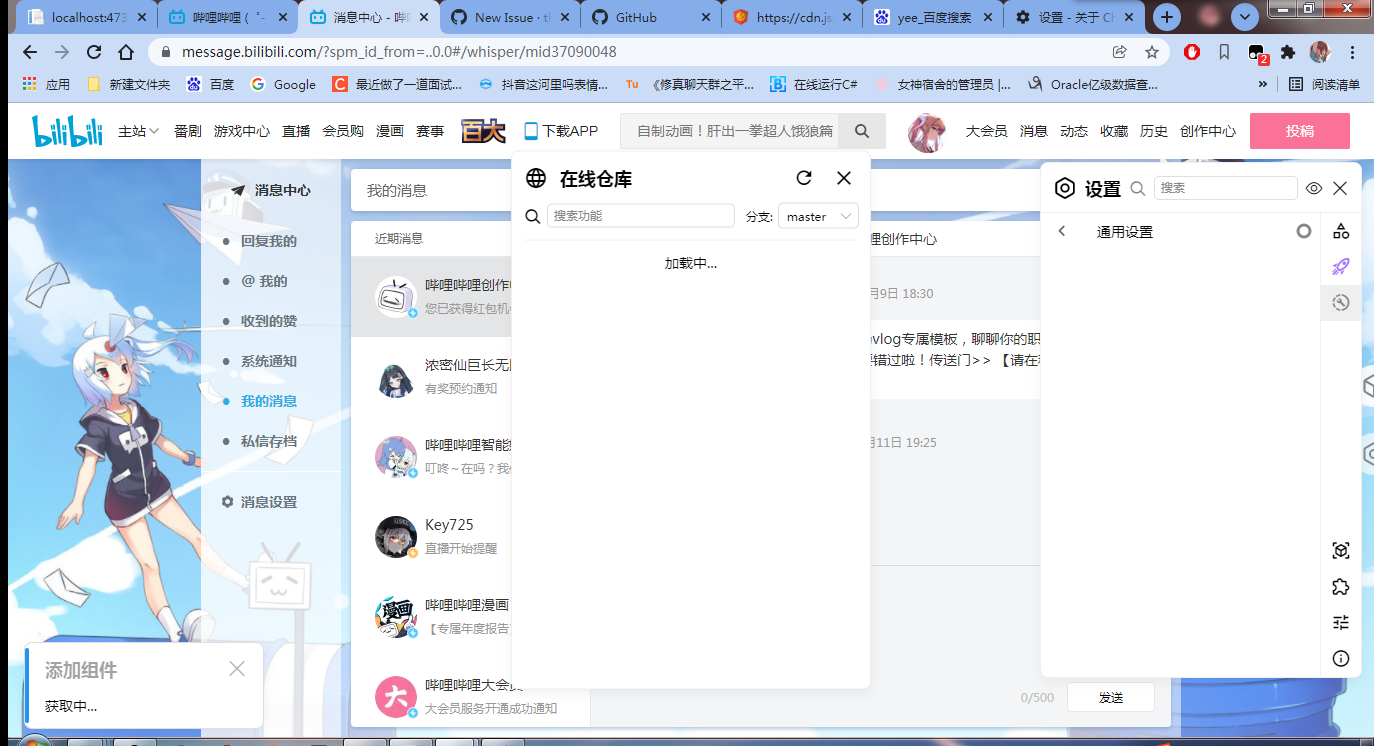Select the wrench-clock icon in settings sidebar
Viewport: 1374px width, 746px height.
click(1341, 302)
